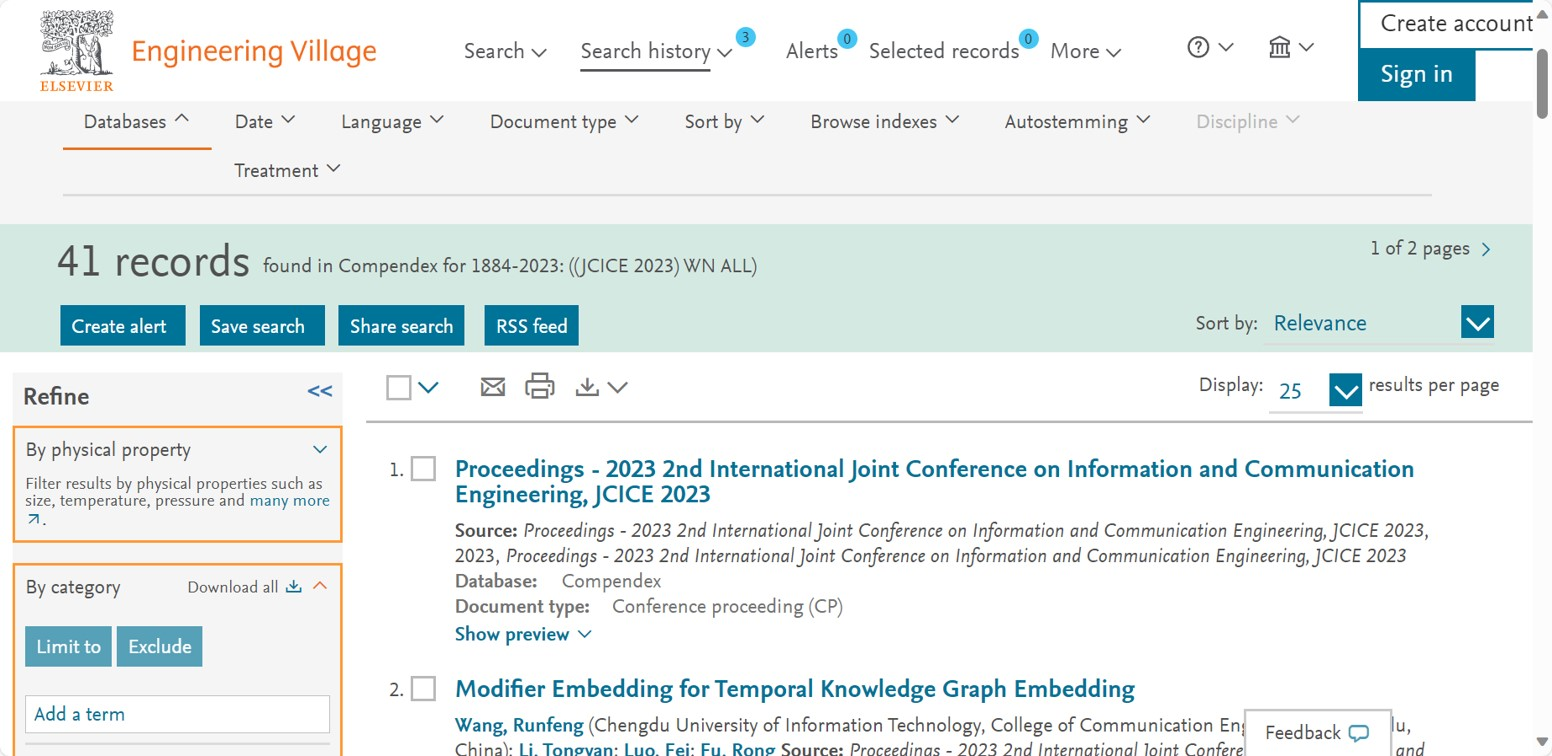
Task: Expand the By physical property section
Action: 320,449
